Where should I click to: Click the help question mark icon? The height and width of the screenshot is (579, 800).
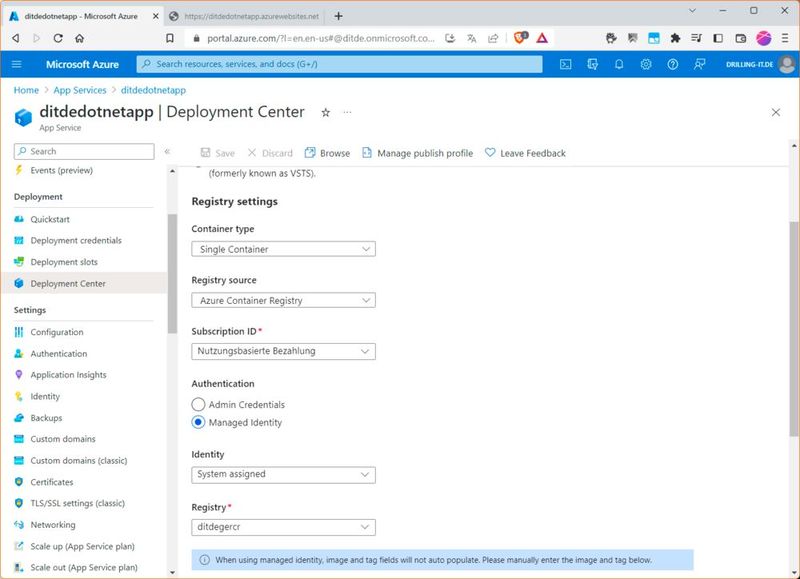[x=673, y=64]
